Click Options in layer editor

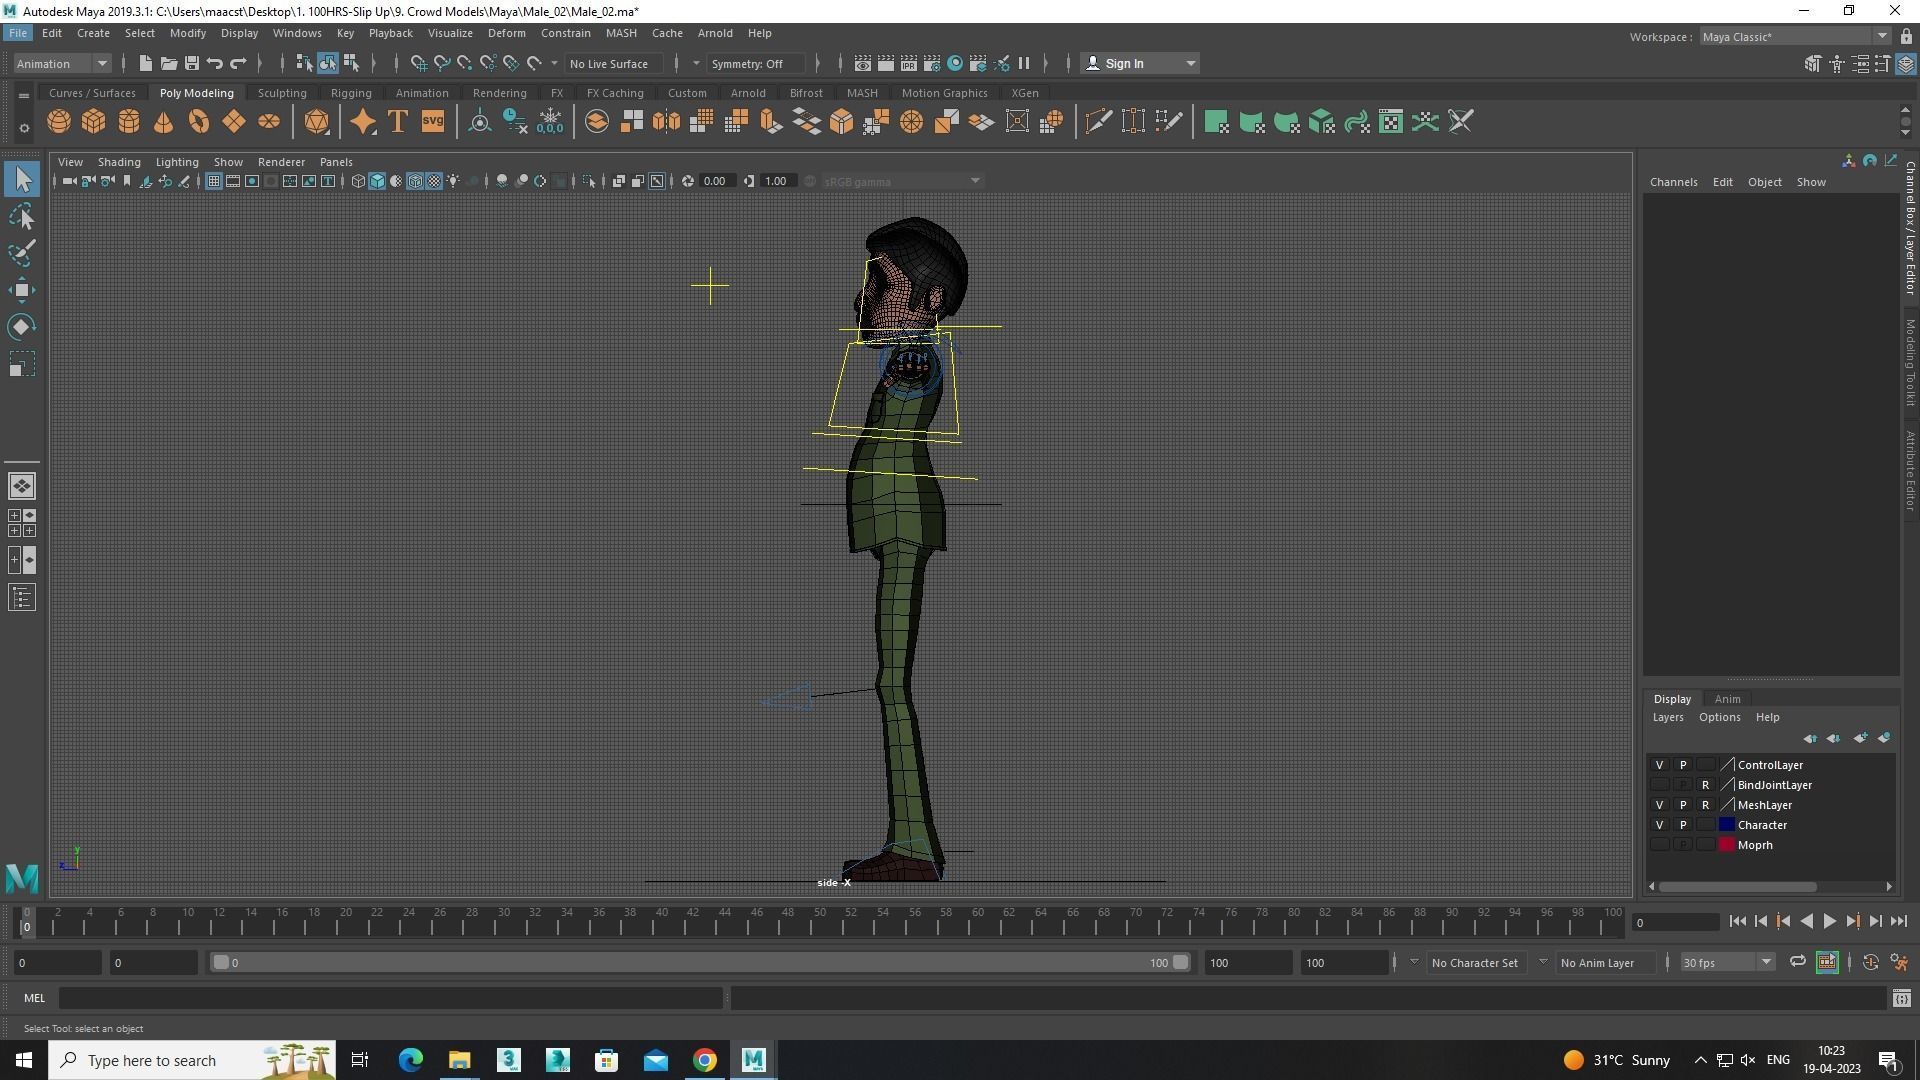pyautogui.click(x=1719, y=718)
